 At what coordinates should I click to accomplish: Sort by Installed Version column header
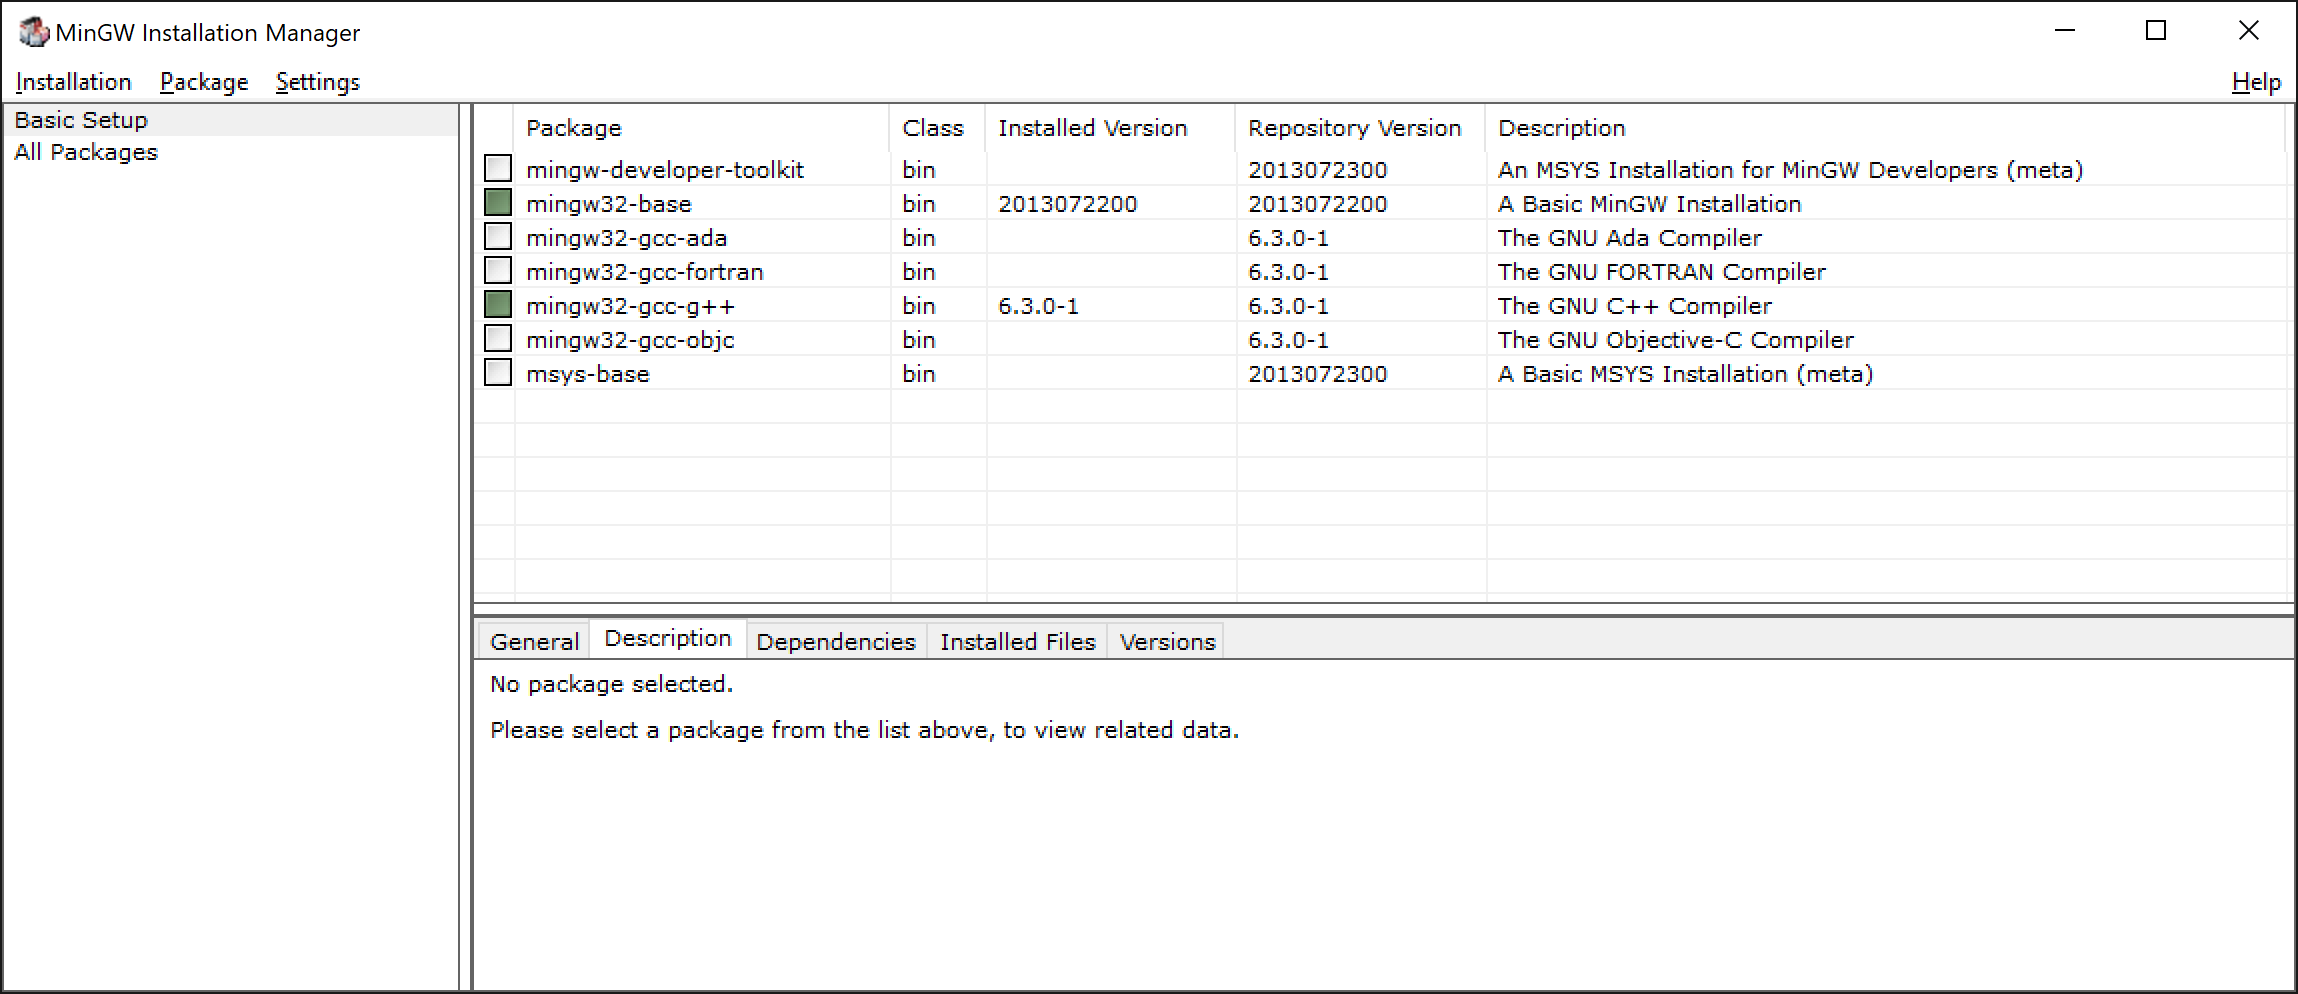1111,128
